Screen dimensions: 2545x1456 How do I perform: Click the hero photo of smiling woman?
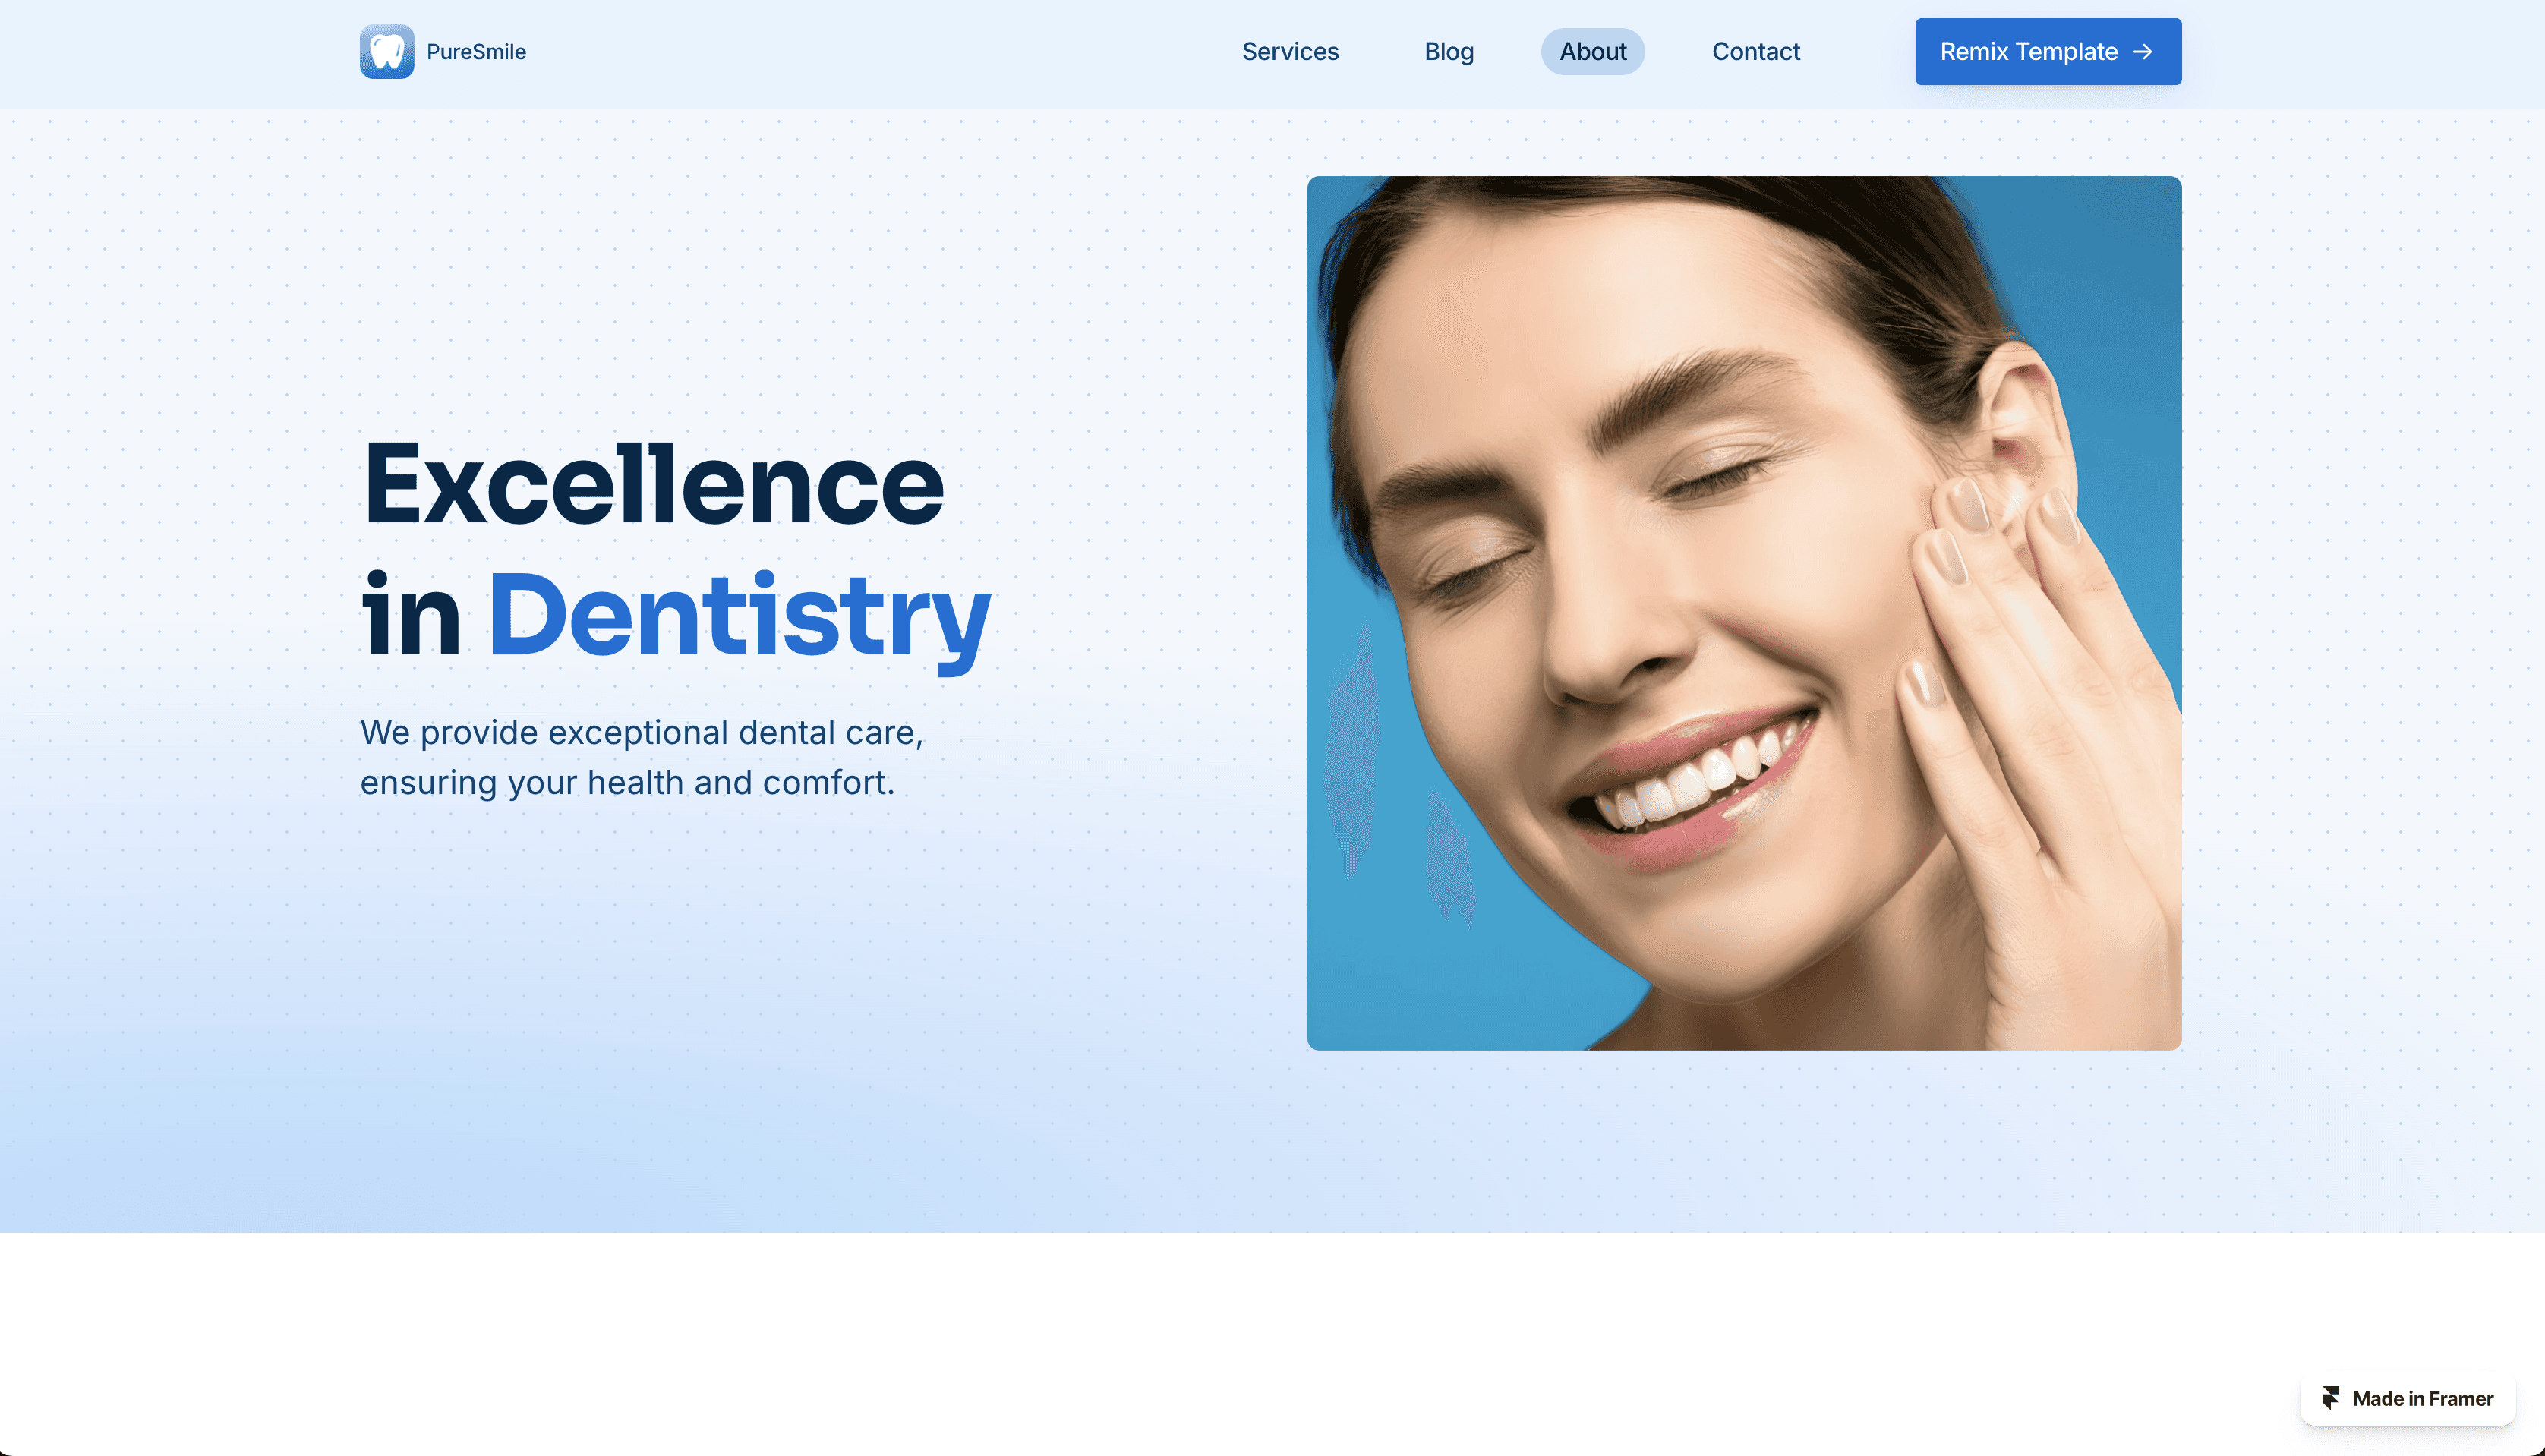click(1744, 613)
